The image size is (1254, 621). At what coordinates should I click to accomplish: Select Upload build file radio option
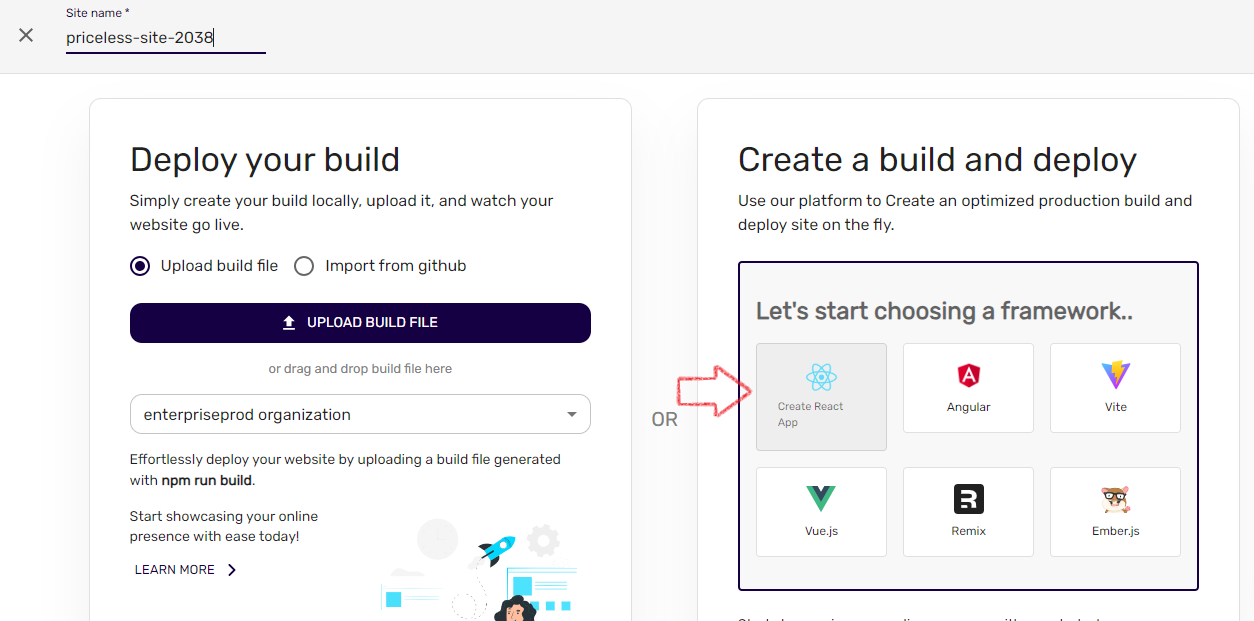click(141, 266)
